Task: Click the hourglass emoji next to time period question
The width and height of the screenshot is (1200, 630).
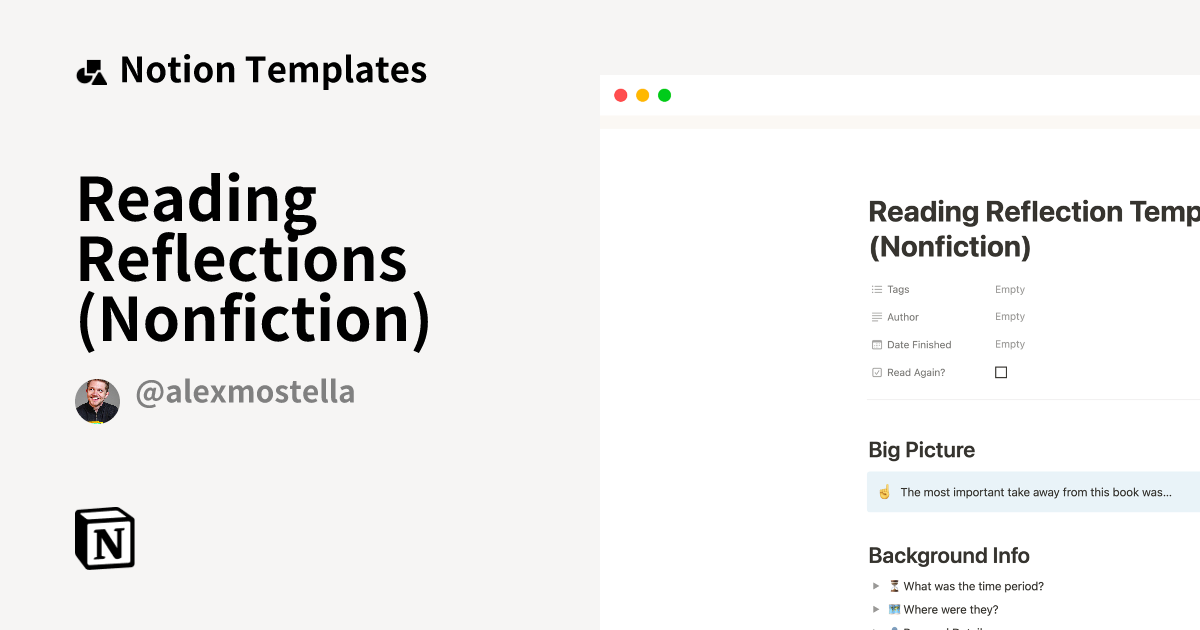Action: pyautogui.click(x=893, y=586)
